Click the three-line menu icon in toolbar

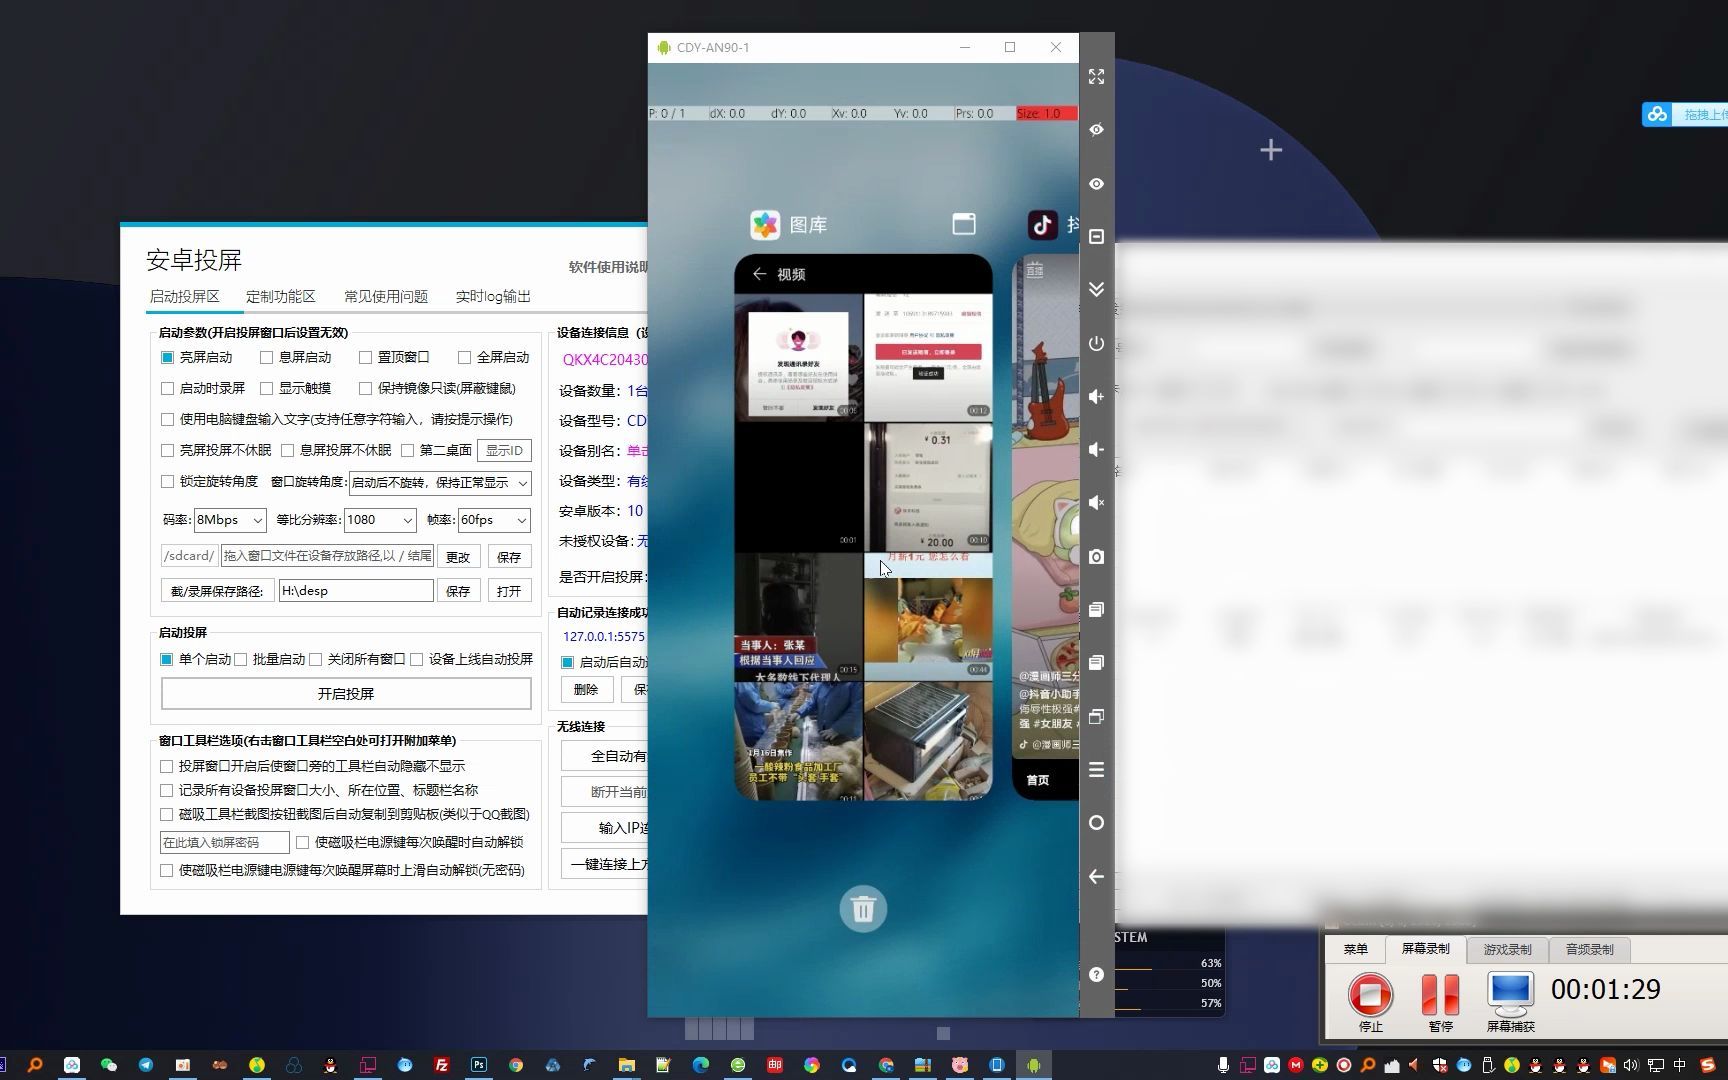pos(1096,770)
